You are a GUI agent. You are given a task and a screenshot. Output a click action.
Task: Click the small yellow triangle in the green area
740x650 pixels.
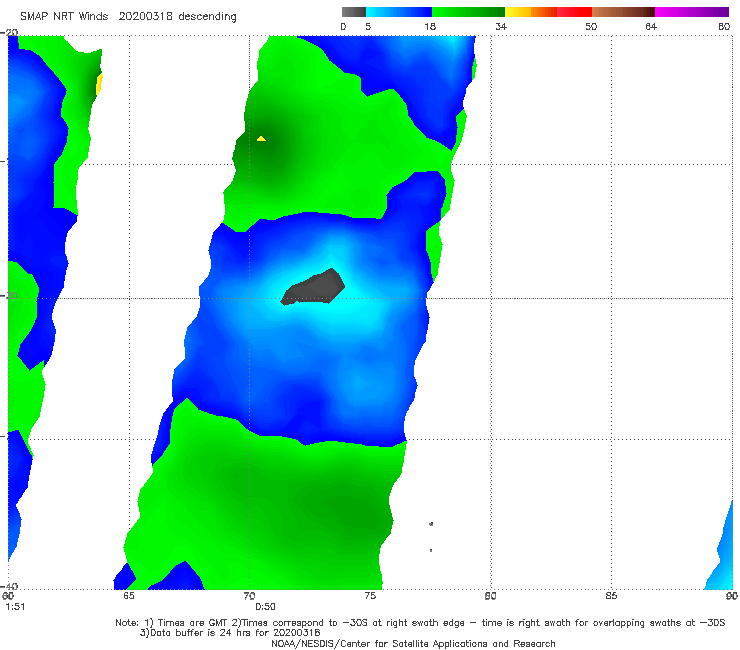(x=261, y=139)
